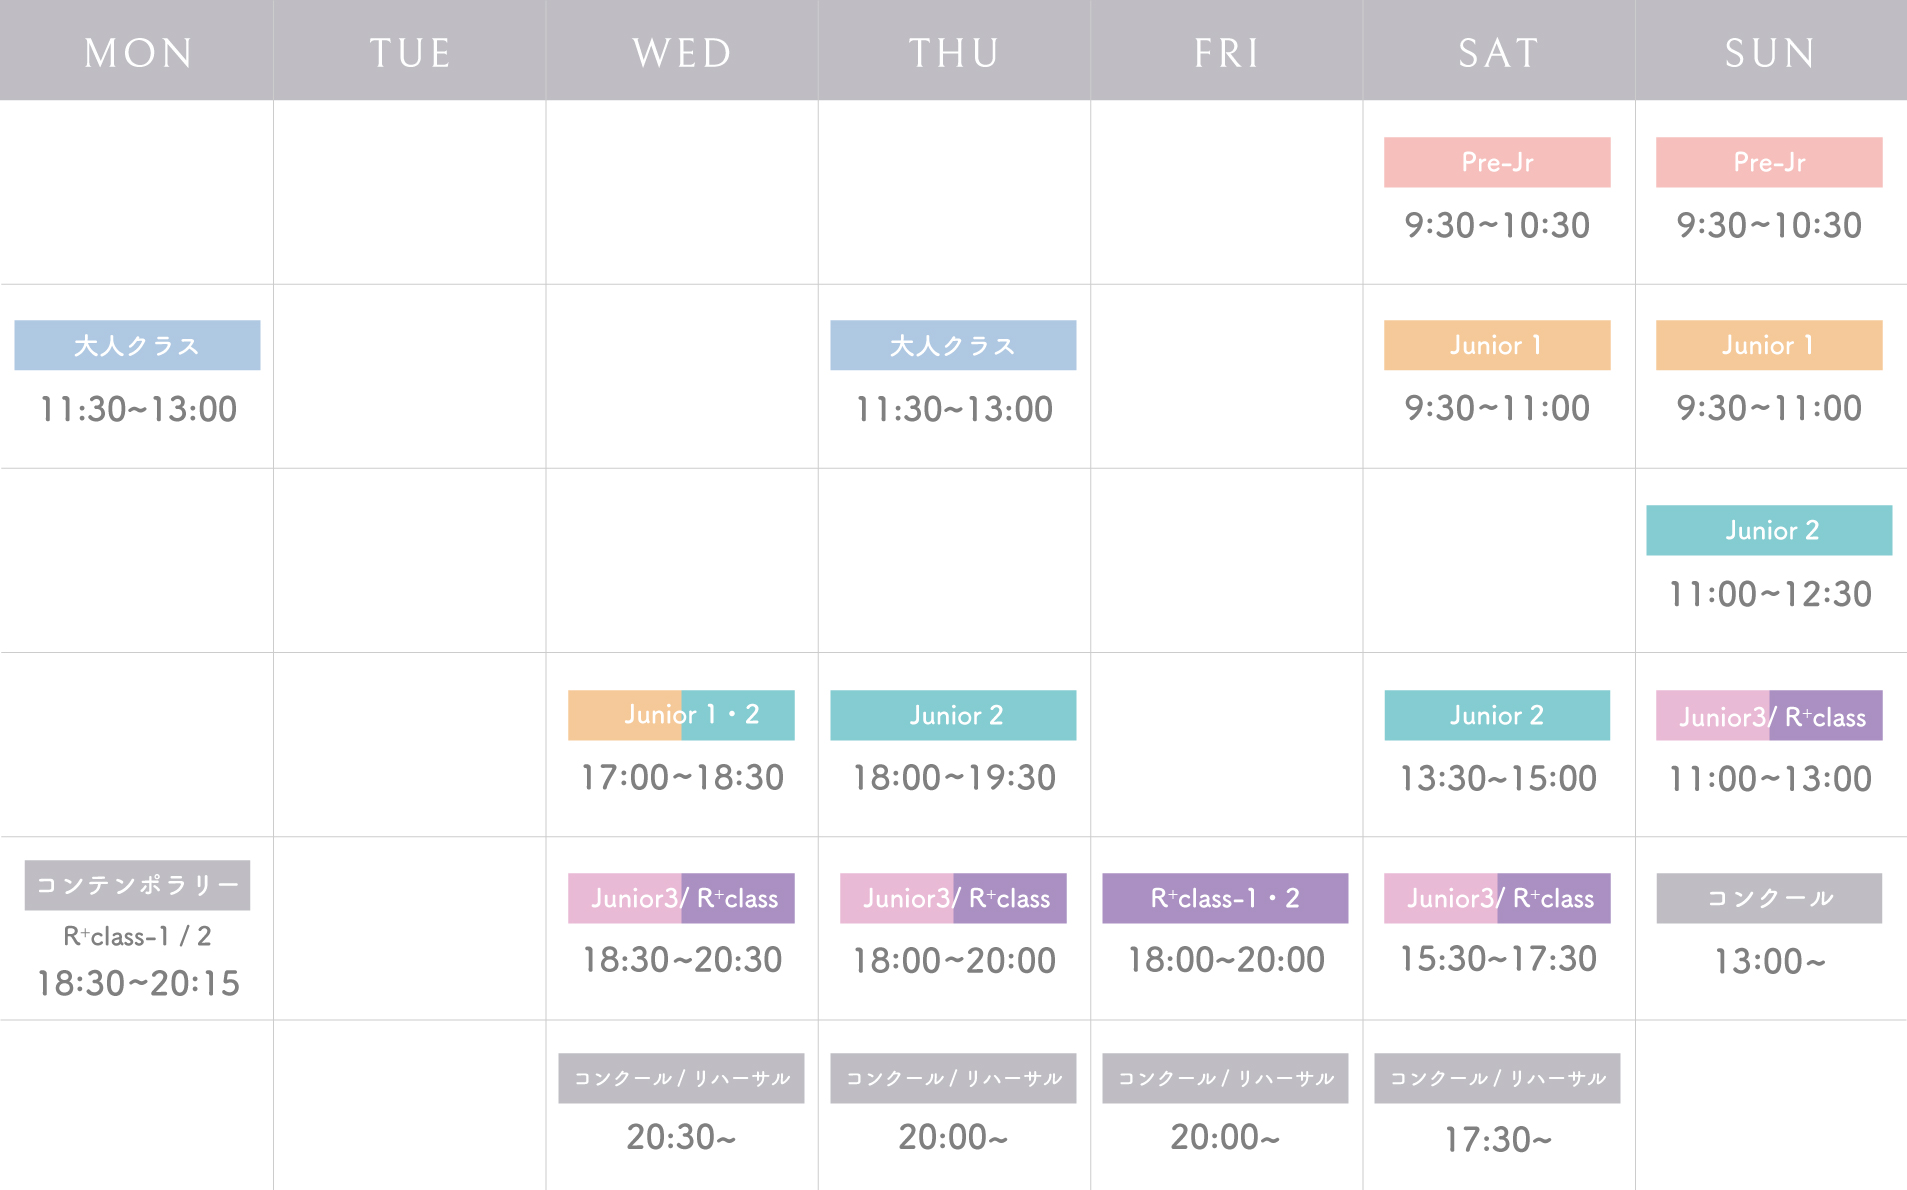Open Thursday's 大人クラス class label
The height and width of the screenshot is (1190, 1907).
pyautogui.click(x=953, y=345)
